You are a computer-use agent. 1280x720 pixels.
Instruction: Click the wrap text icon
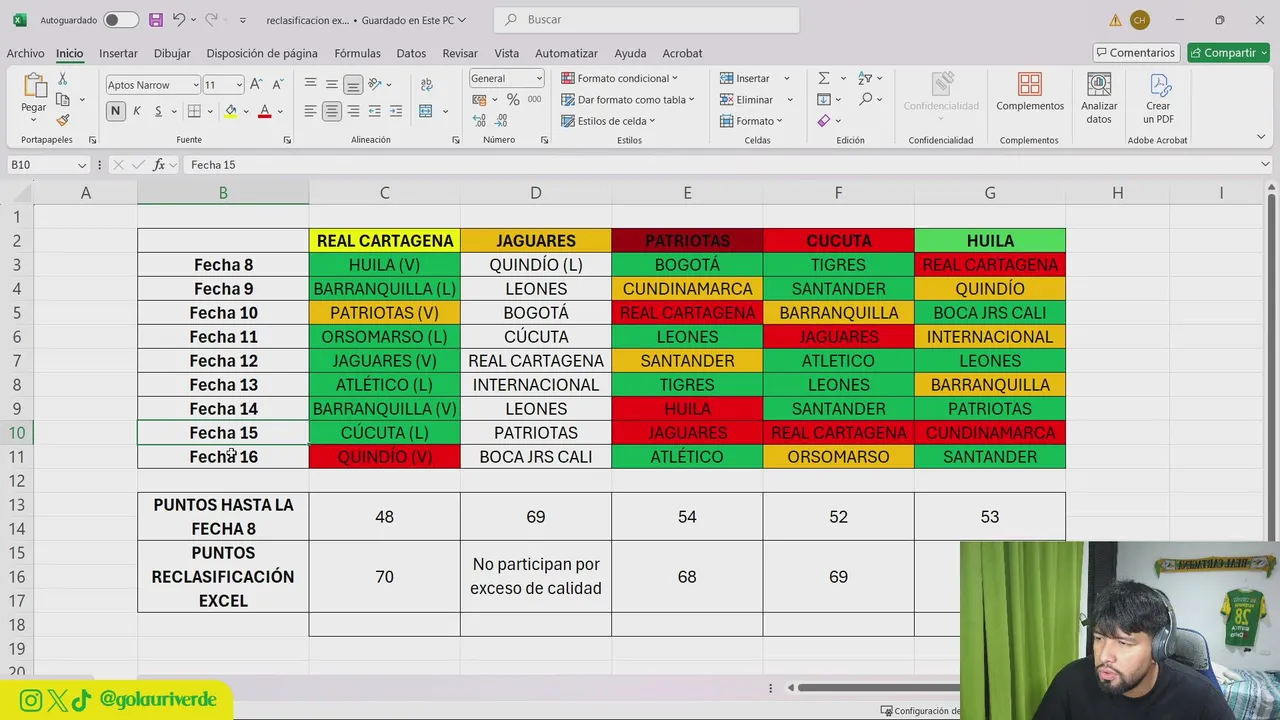[427, 85]
